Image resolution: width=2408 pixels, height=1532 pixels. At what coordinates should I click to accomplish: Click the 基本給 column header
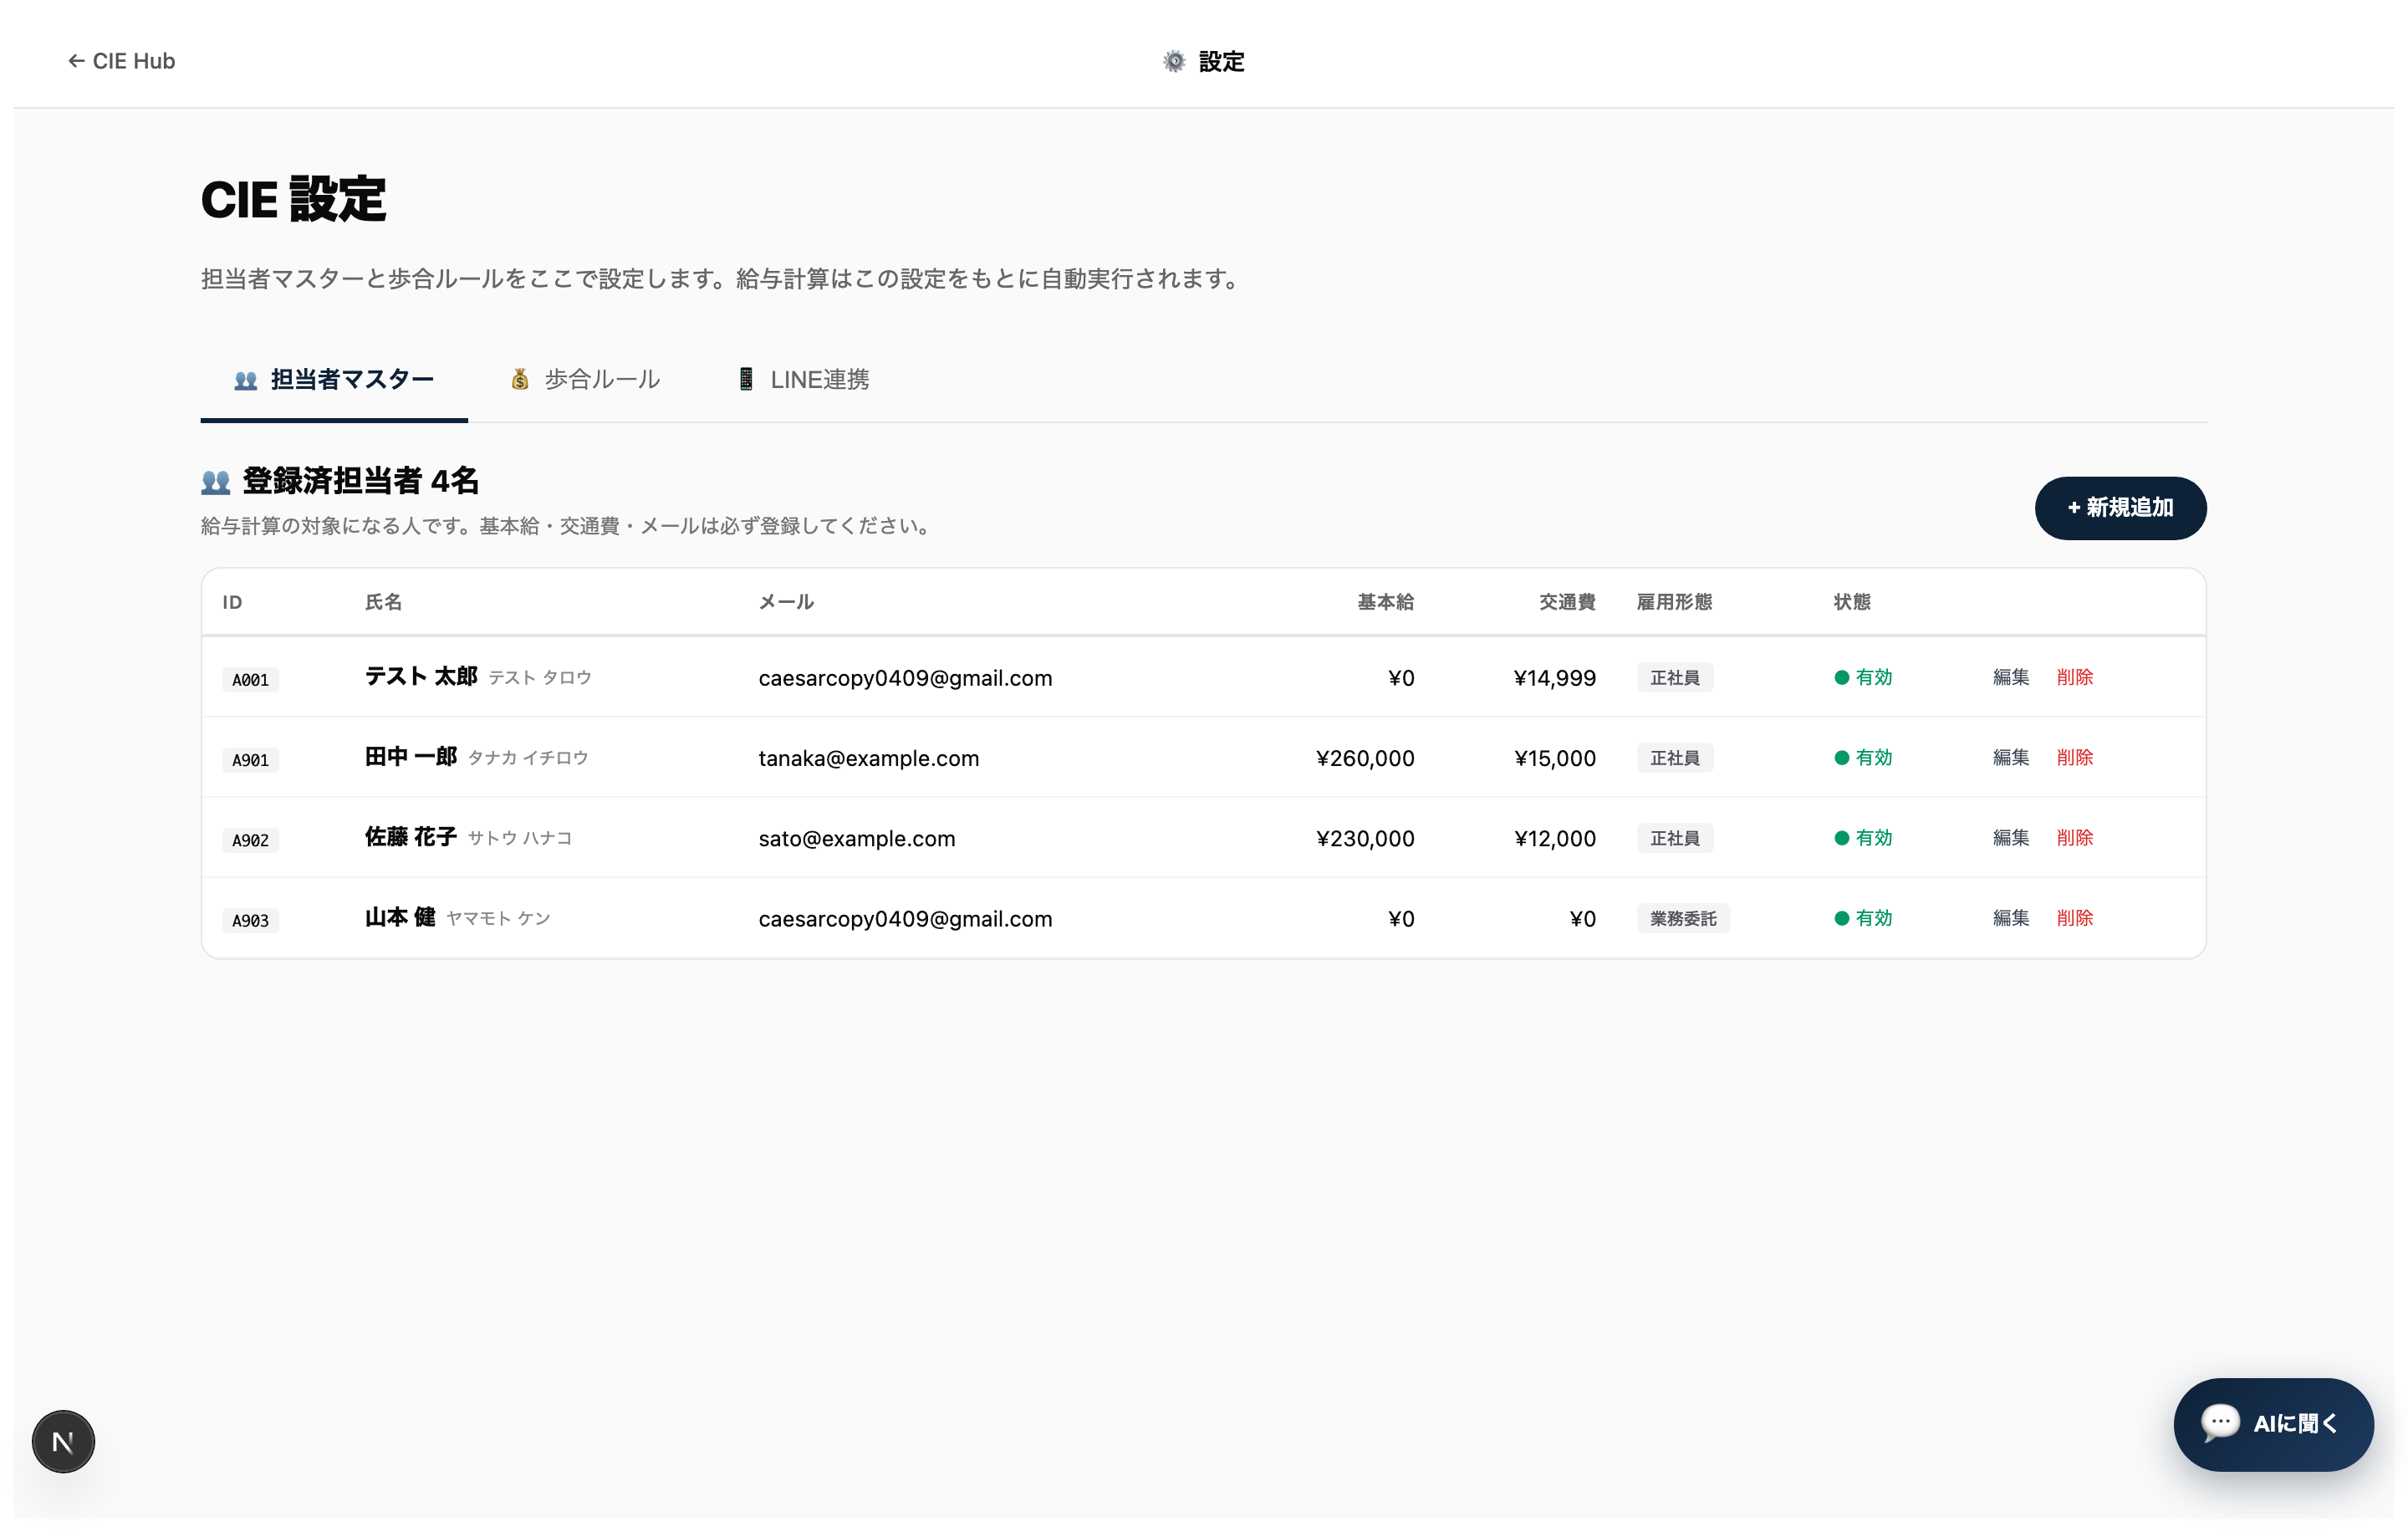(1385, 602)
